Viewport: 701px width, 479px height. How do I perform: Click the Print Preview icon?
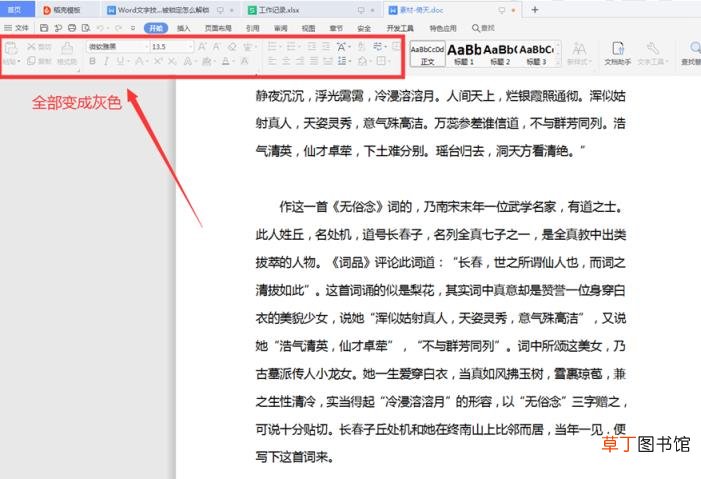click(x=86, y=28)
